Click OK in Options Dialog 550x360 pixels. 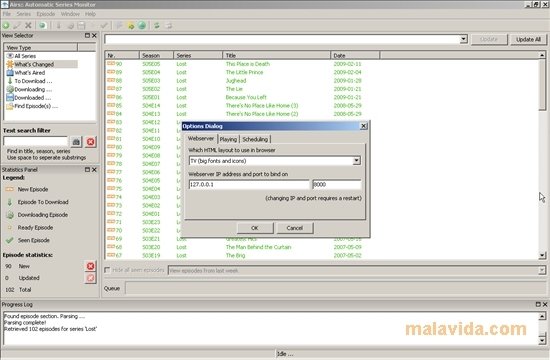(255, 228)
